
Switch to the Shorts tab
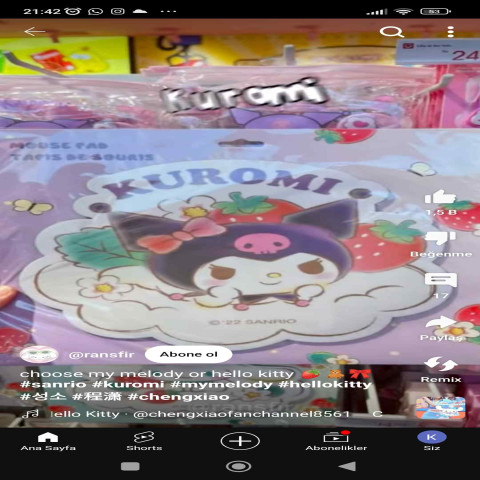144,442
